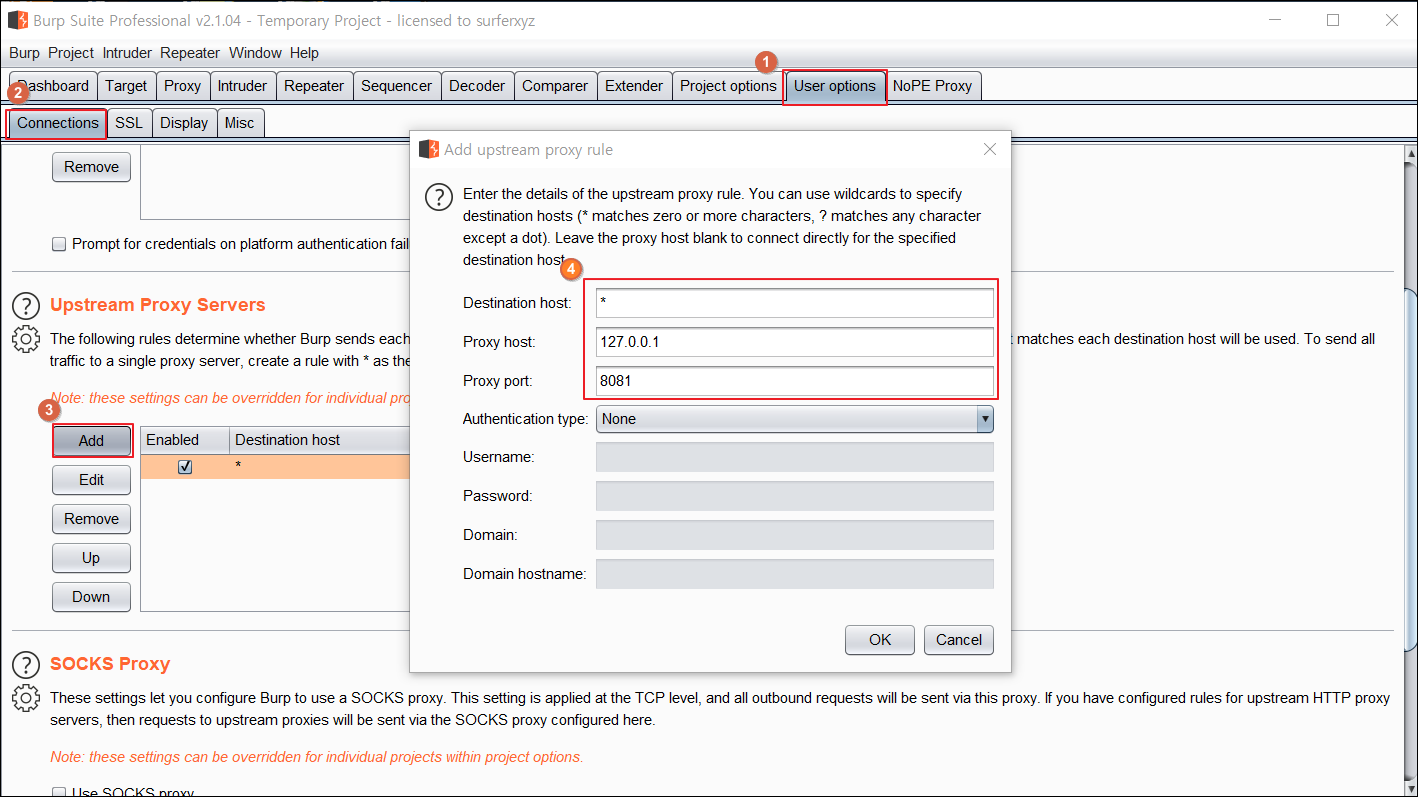Enable Prompt for credentials on platform authentication failure

coord(59,244)
